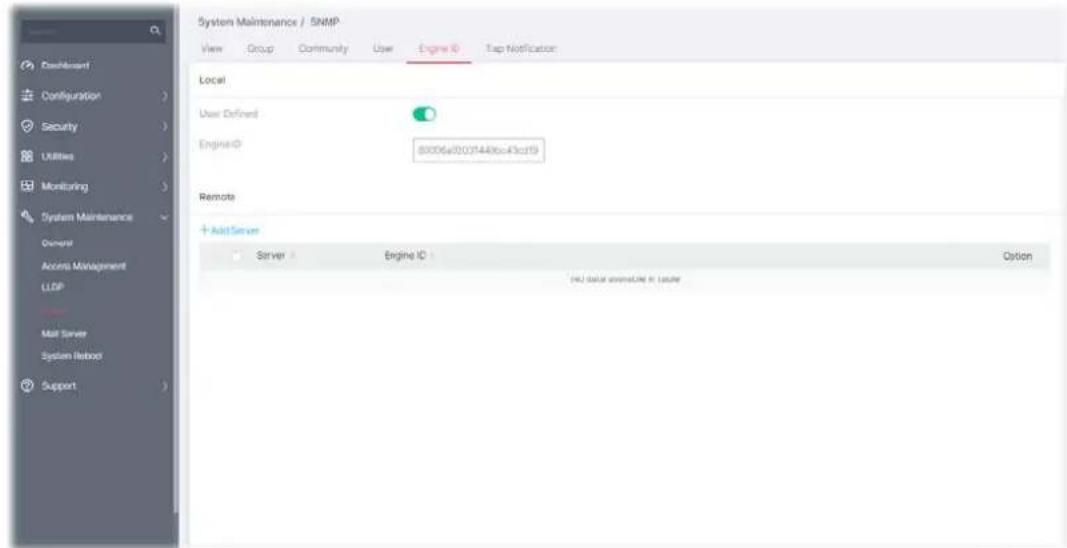Expand the Support menu chevron

click(164, 386)
